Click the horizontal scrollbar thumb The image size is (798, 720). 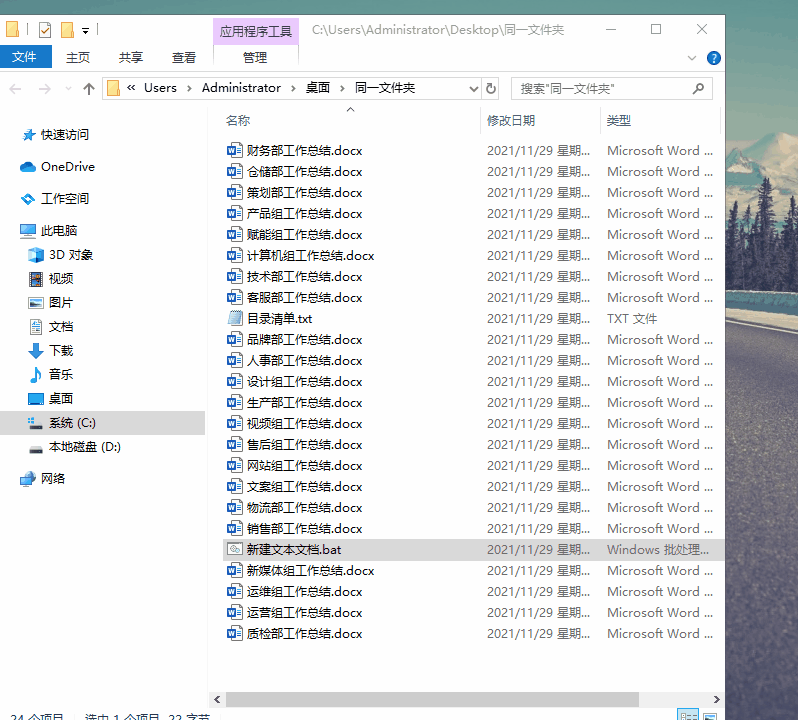[x=432, y=699]
